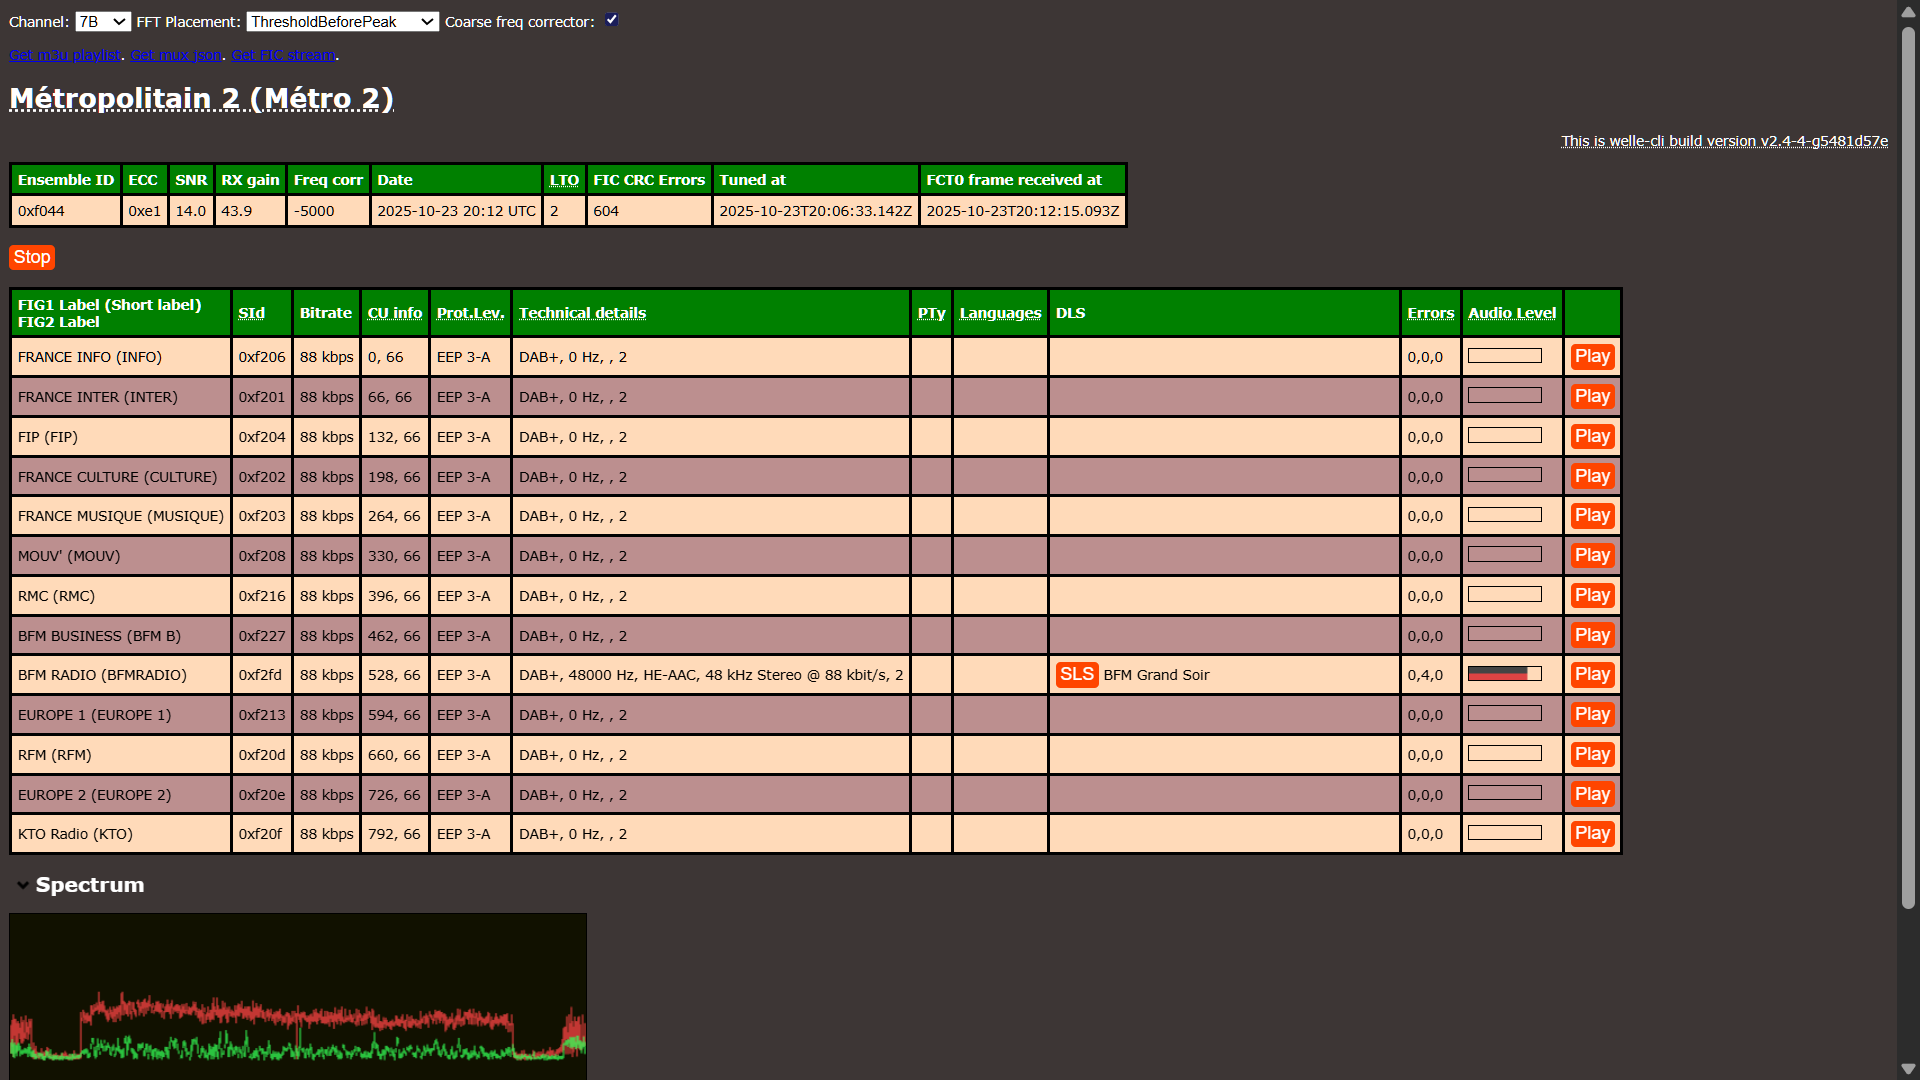The width and height of the screenshot is (1920, 1080).
Task: Open the Get mux json link
Action: (x=176, y=55)
